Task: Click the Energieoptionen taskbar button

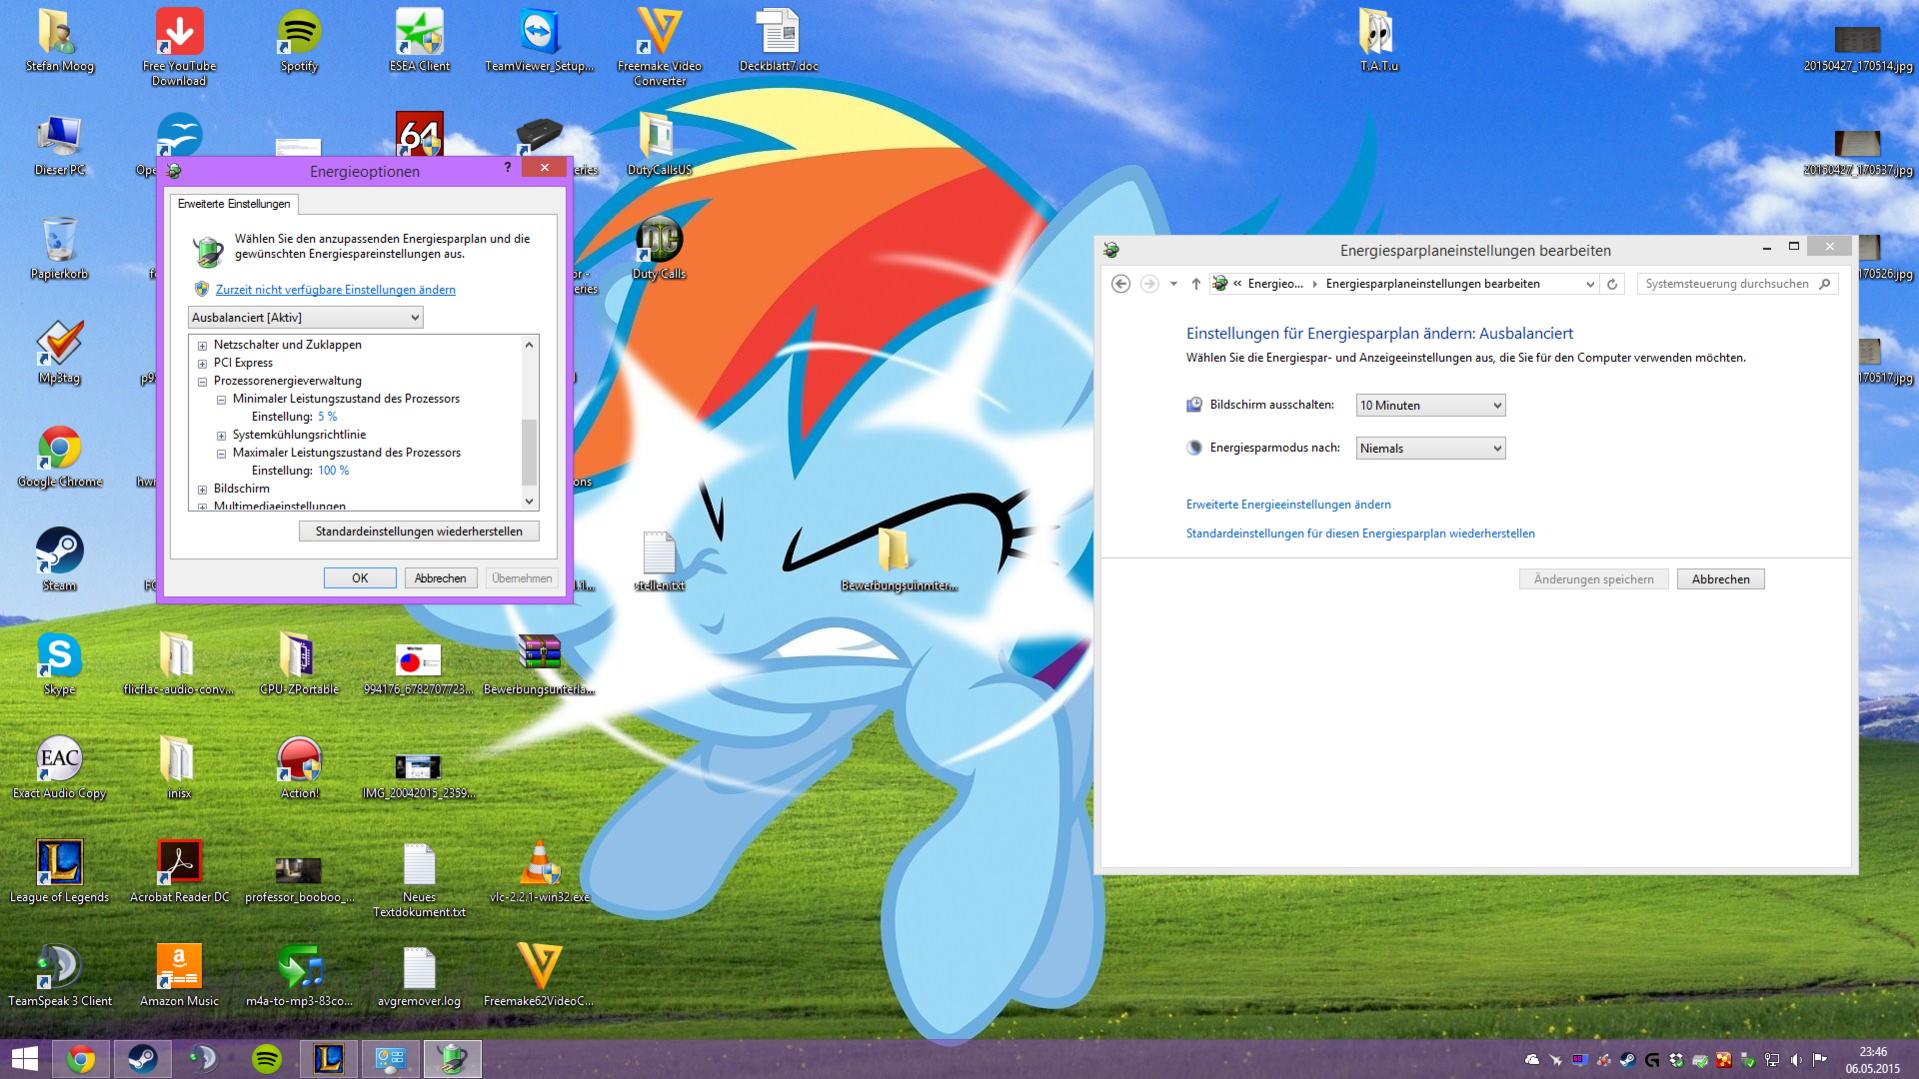Action: [x=453, y=1059]
